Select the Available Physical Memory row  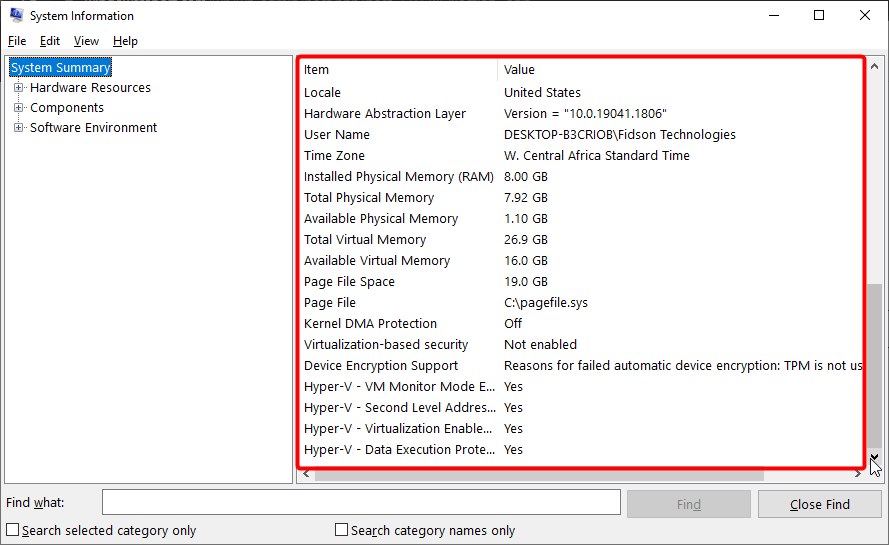tap(581, 218)
